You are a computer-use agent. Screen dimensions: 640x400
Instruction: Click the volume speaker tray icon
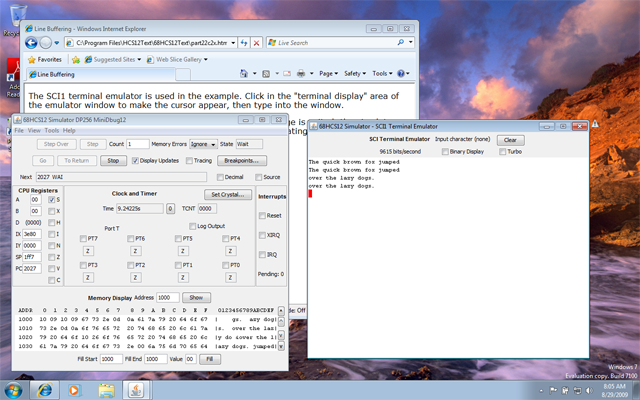pyautogui.click(x=588, y=390)
